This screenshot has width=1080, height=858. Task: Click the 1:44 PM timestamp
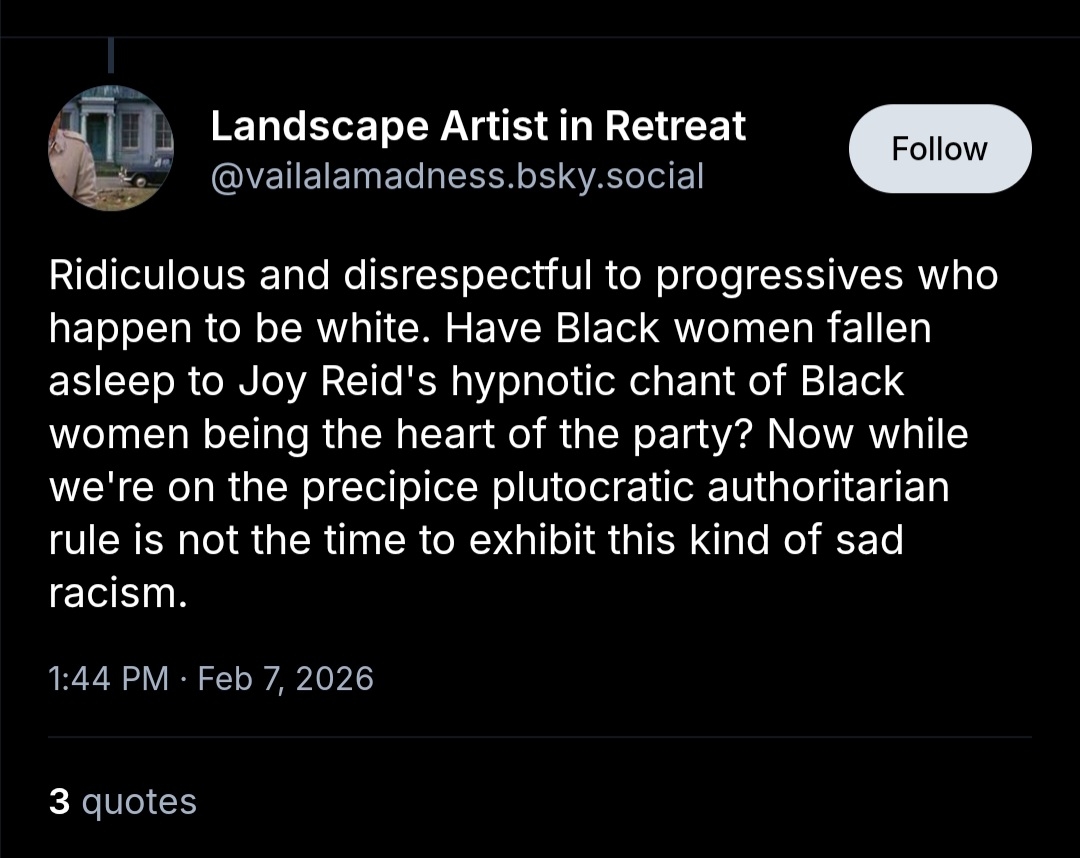point(109,679)
